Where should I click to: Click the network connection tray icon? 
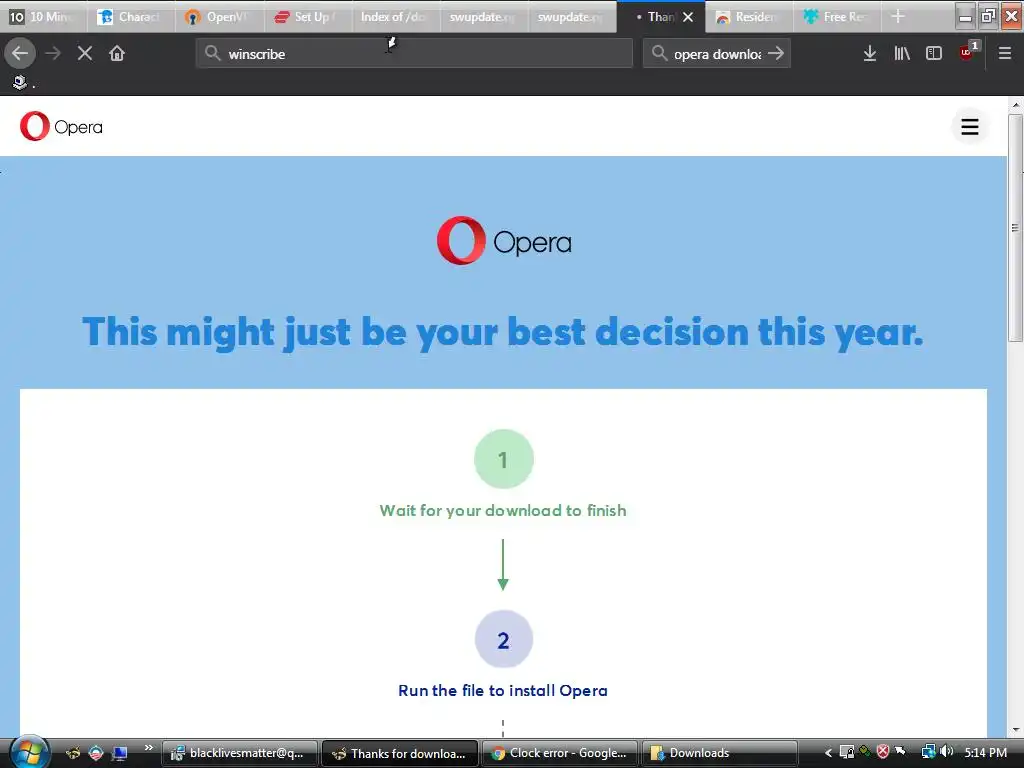[928, 752]
